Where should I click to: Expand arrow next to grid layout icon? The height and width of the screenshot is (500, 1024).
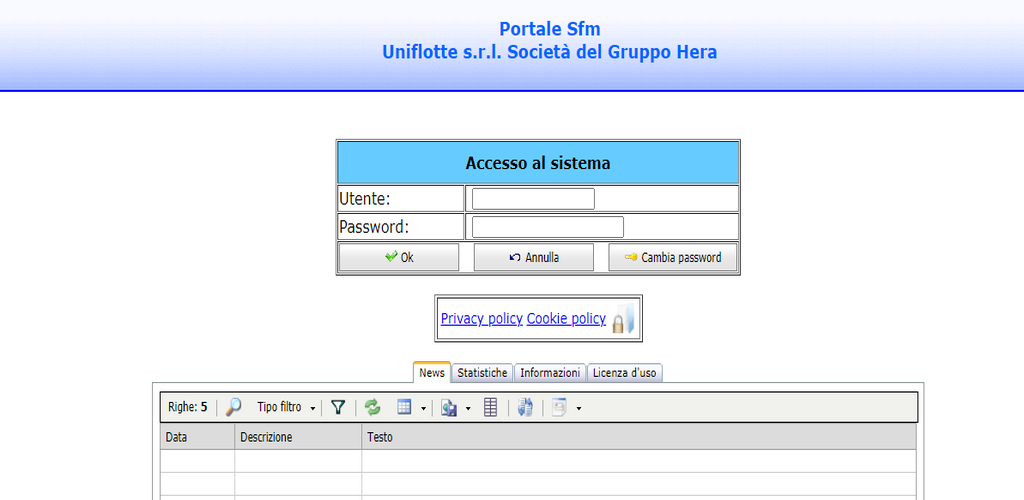point(423,409)
